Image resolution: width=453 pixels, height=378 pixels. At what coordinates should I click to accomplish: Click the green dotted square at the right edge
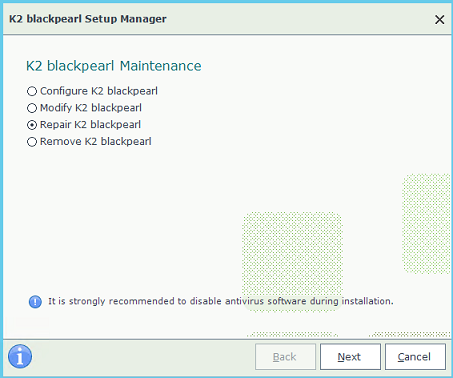[x=427, y=224]
